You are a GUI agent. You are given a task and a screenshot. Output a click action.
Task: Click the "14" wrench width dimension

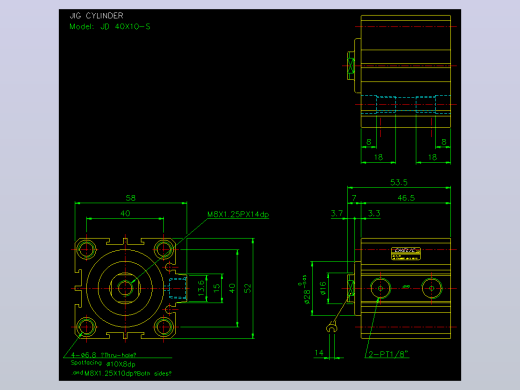click(x=319, y=353)
